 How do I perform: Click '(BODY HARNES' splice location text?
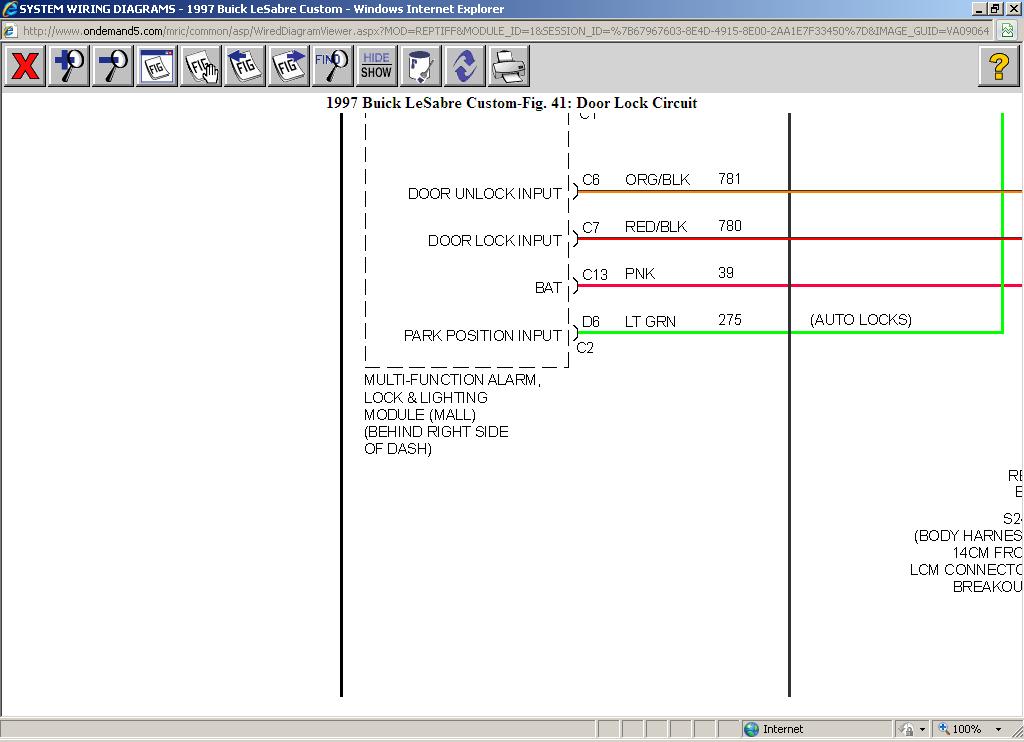pos(968,536)
